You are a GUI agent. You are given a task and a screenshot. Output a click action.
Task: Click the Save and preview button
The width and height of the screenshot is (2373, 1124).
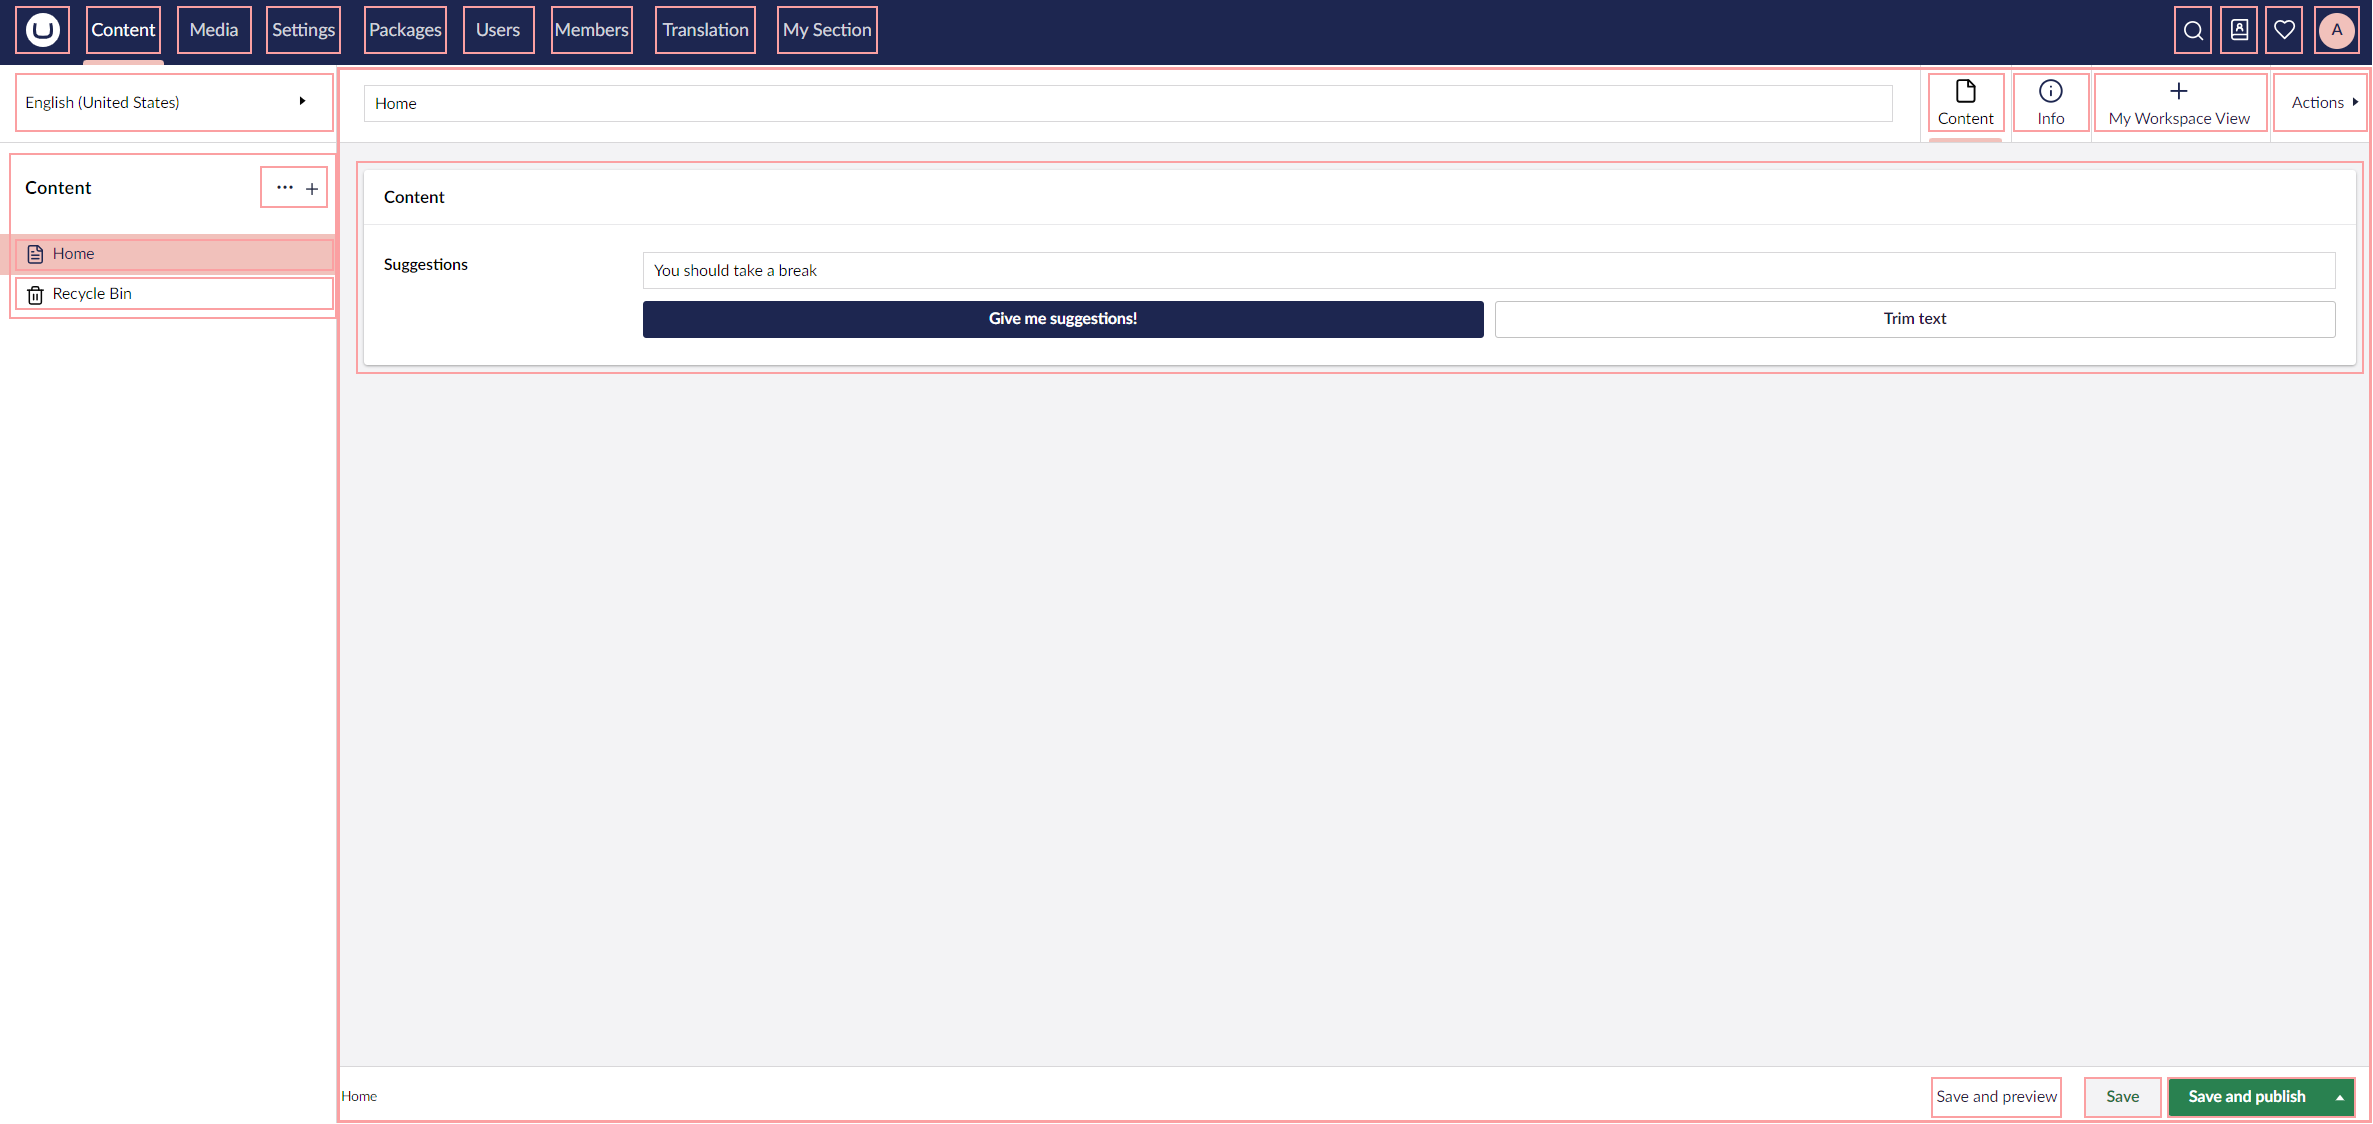point(1996,1097)
